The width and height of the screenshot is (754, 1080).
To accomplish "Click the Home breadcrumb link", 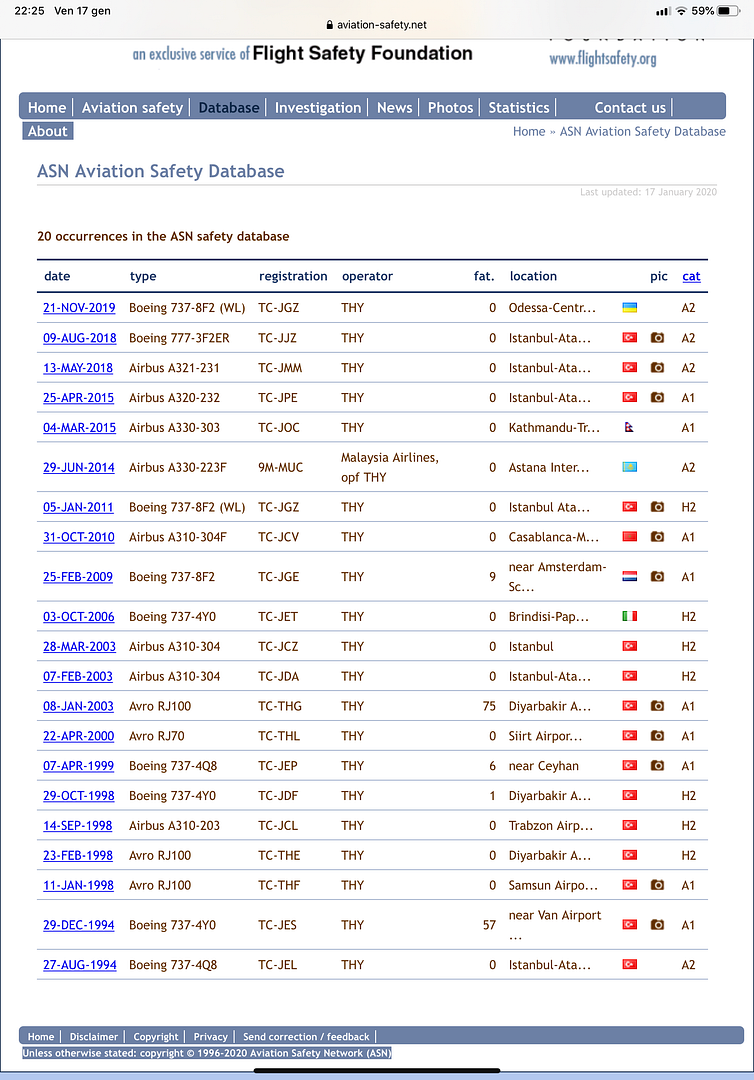I will pyautogui.click(x=529, y=131).
